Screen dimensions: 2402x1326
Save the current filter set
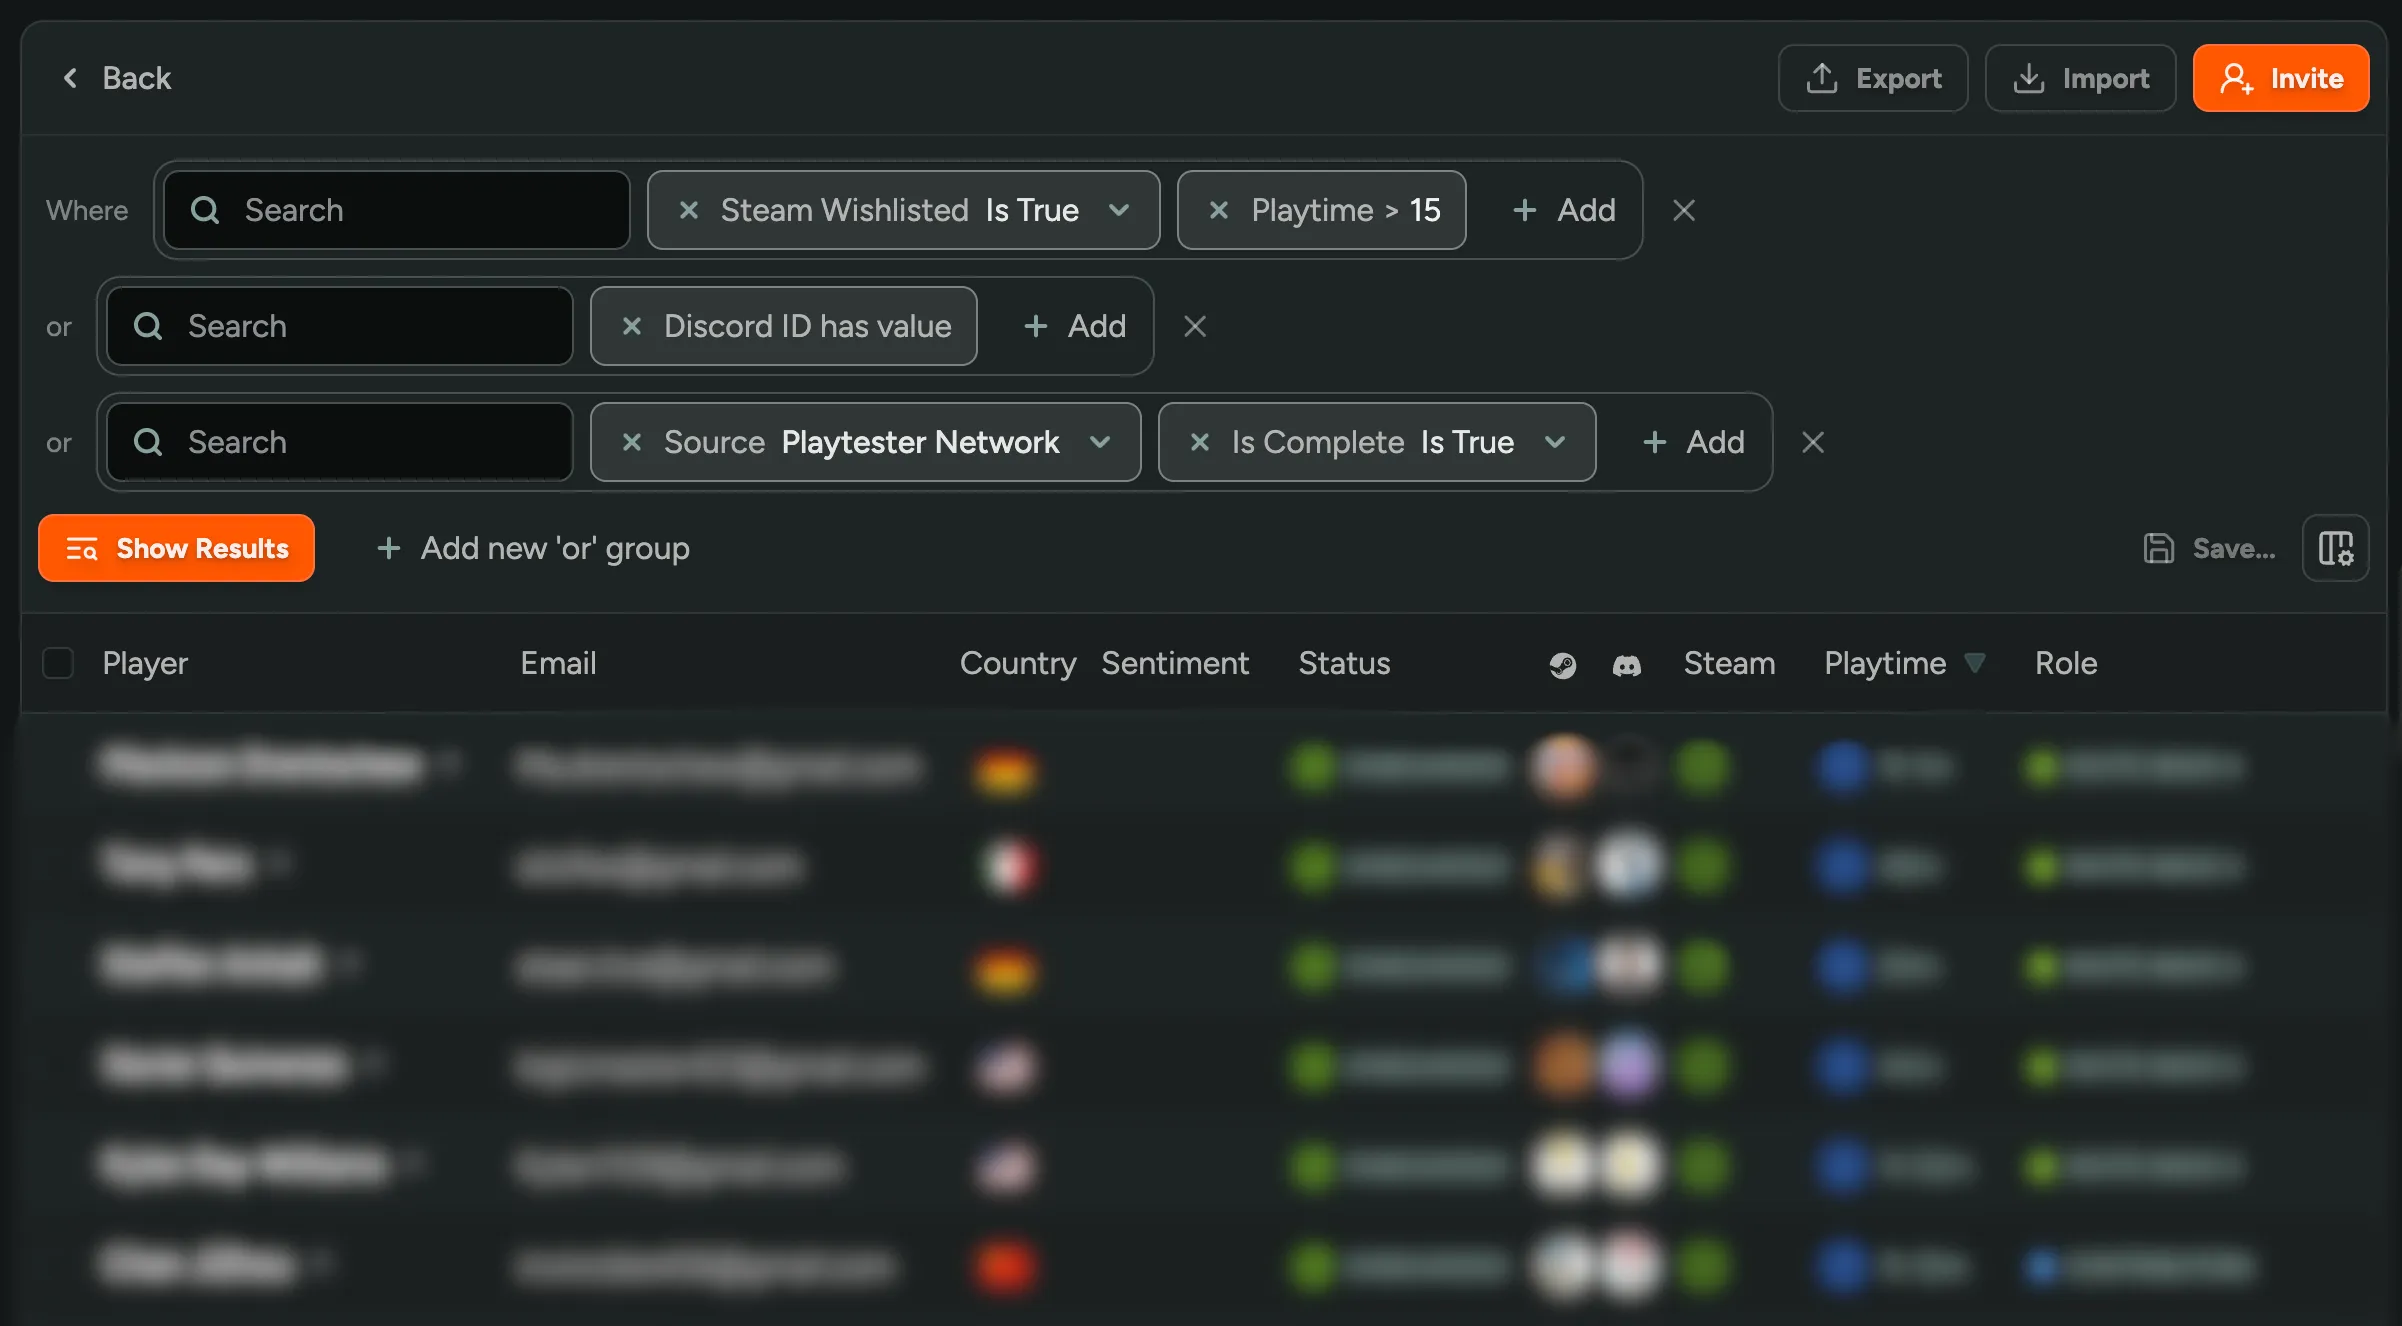pos(2209,548)
